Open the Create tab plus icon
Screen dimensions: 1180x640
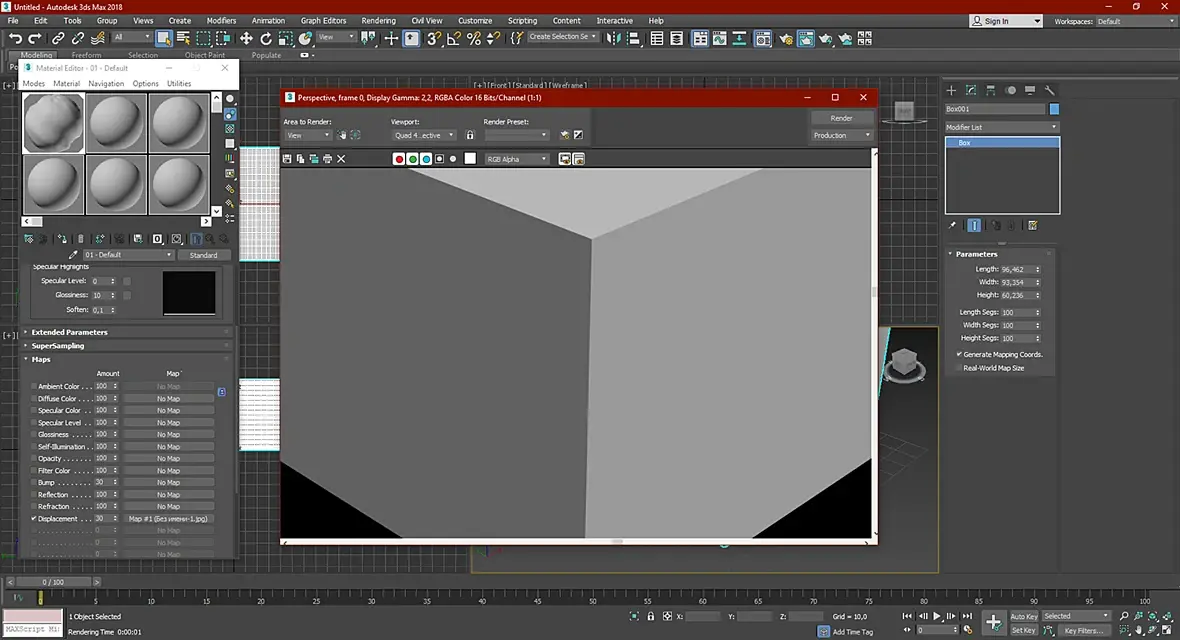click(951, 90)
